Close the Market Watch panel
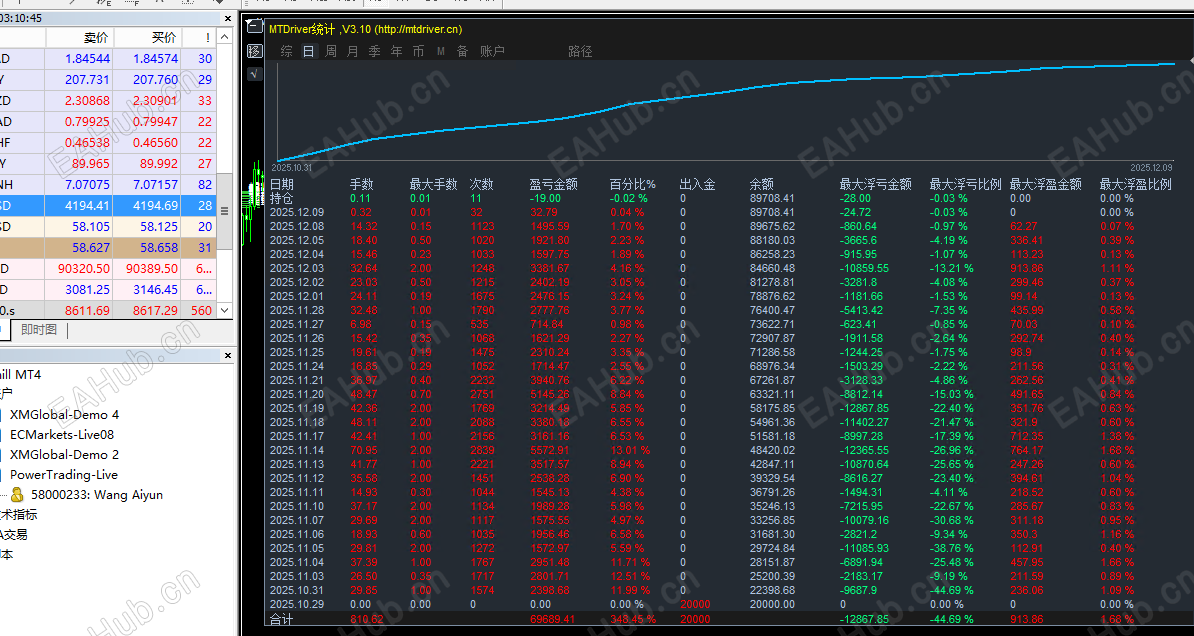 coord(227,18)
